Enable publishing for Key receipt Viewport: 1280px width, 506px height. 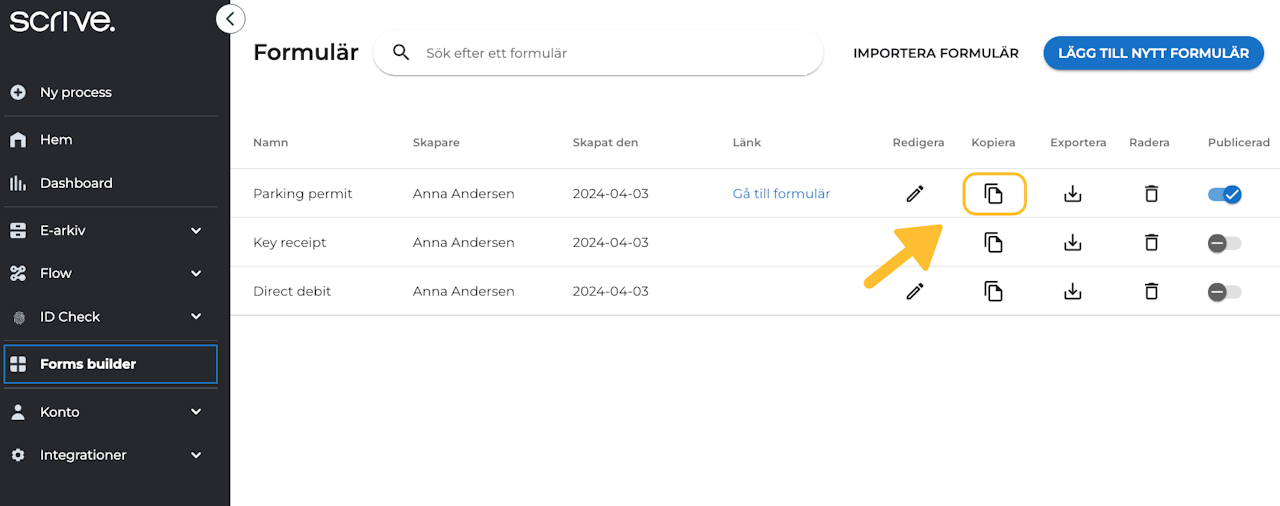(1224, 243)
